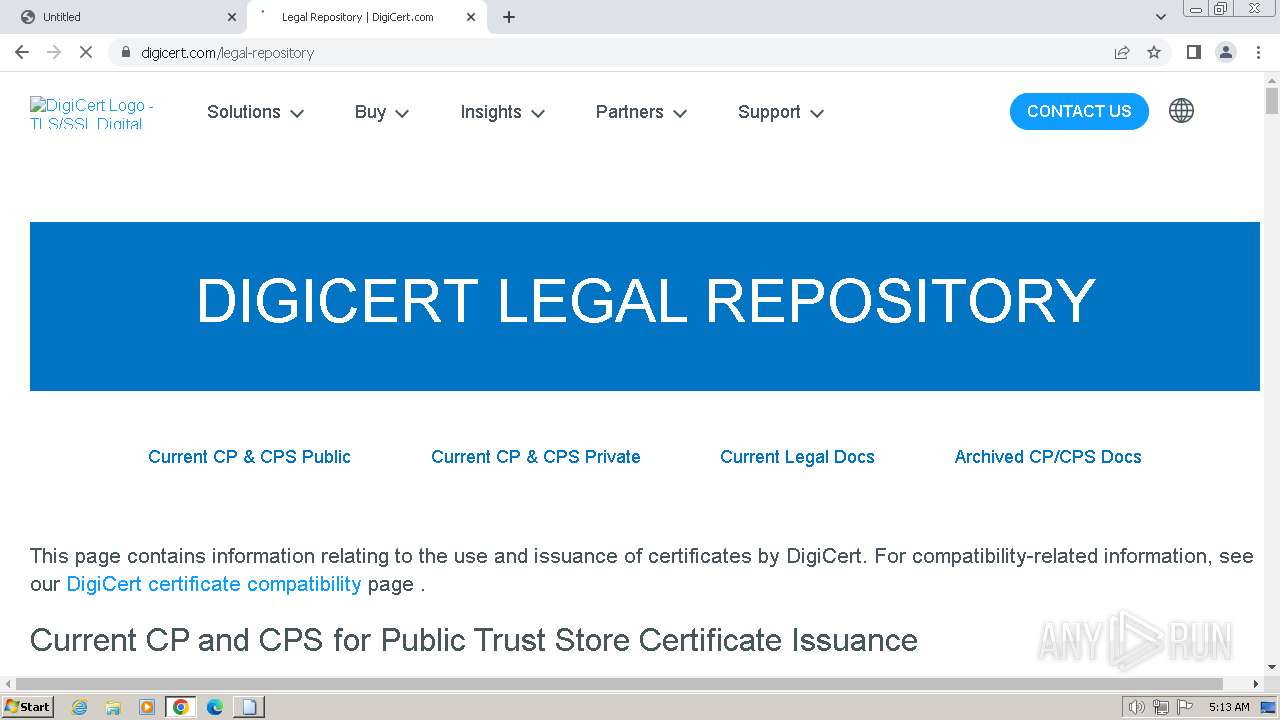Click the browser back arrow
Viewport: 1280px width, 720px height.
click(x=22, y=52)
